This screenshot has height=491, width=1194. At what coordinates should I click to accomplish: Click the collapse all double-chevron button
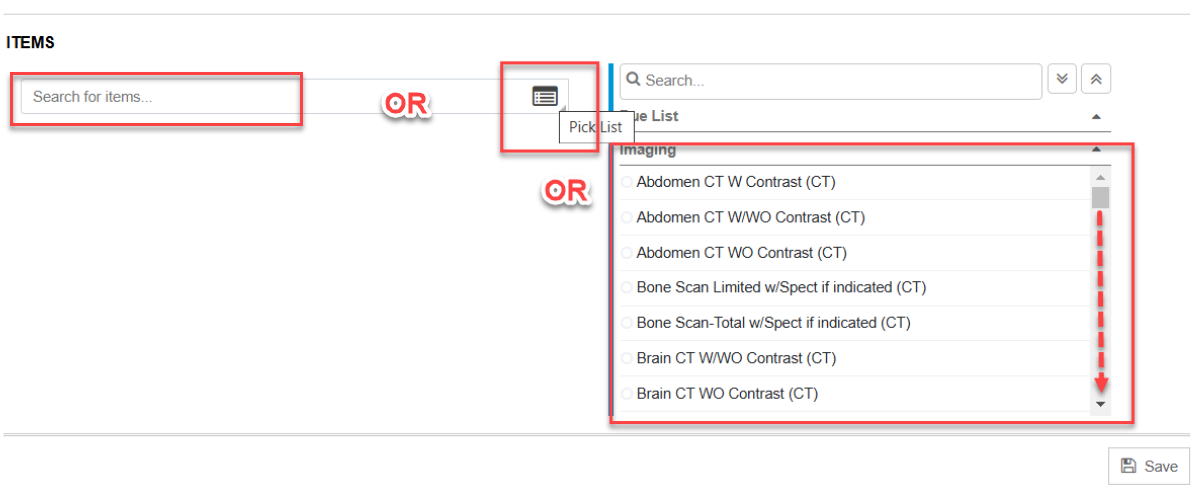1096,80
